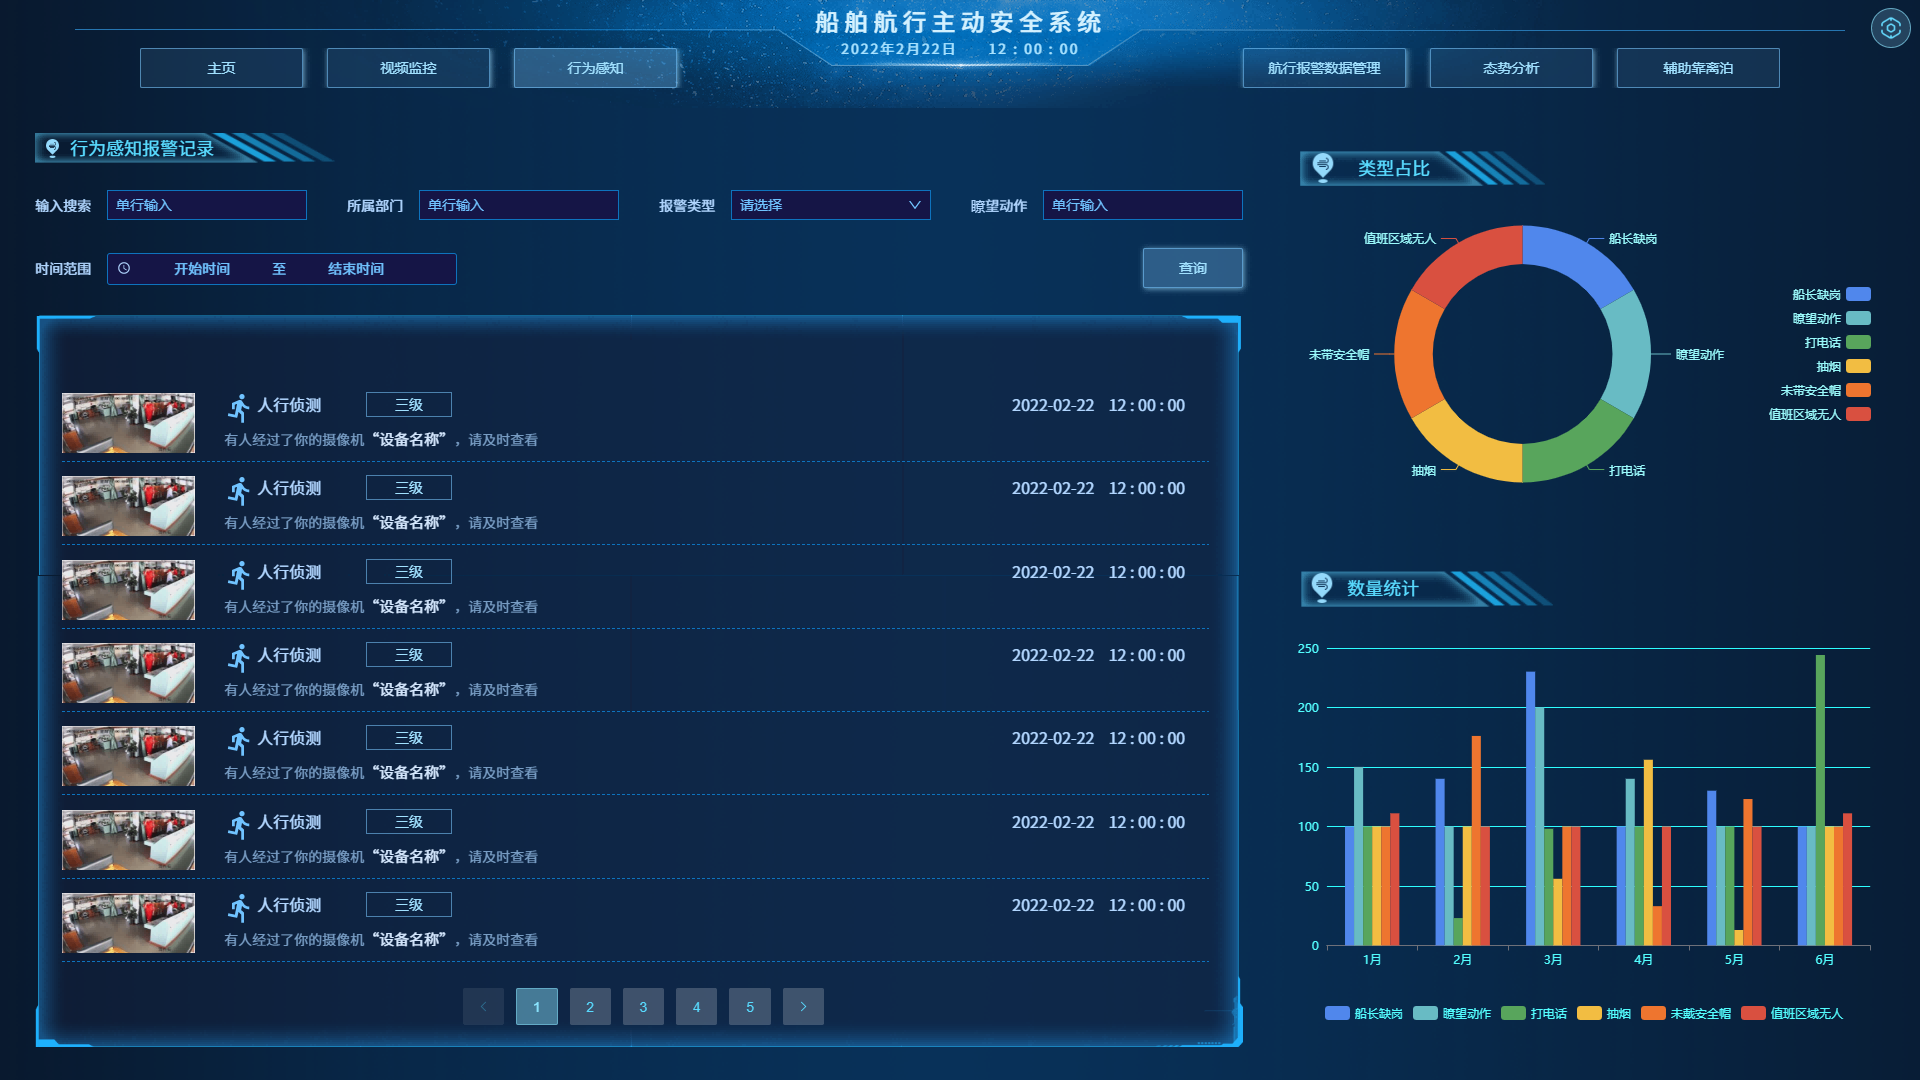Screen dimensions: 1920x1080
Task: Click the 开始时间 date picker field
Action: tap(202, 269)
